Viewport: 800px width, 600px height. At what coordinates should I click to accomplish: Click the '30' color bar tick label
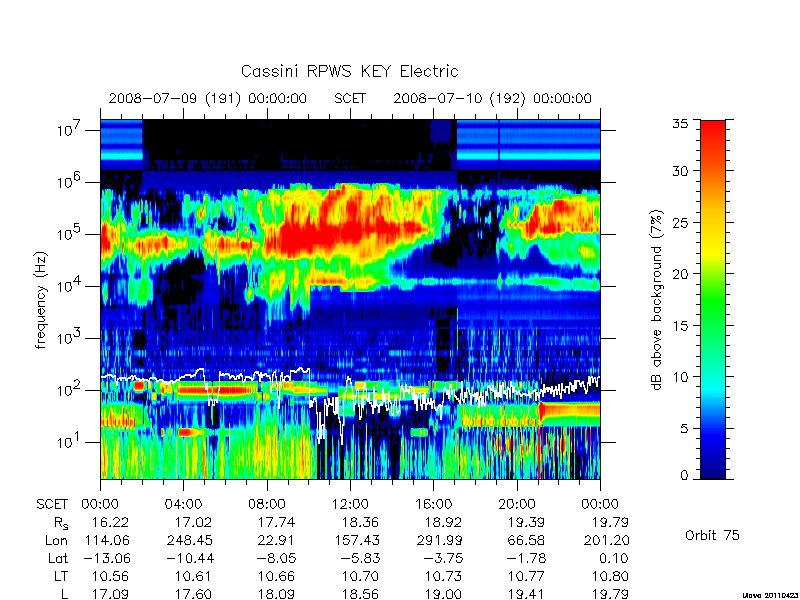pos(680,171)
